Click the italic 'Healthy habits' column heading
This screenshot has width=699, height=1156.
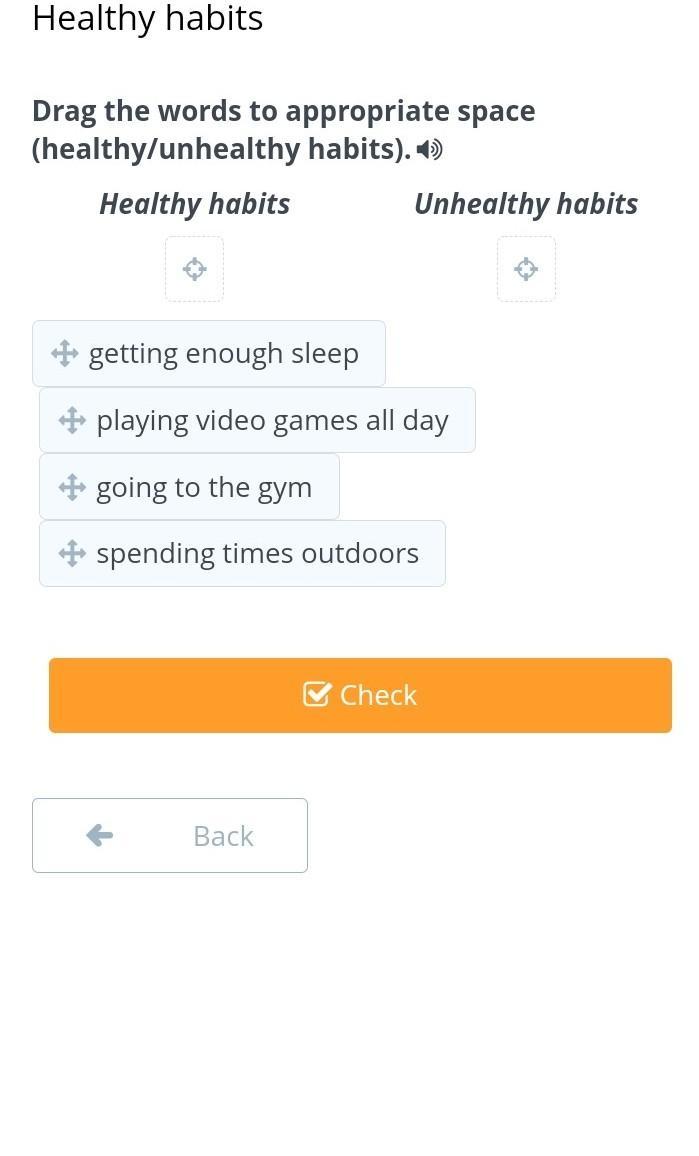[x=195, y=204]
